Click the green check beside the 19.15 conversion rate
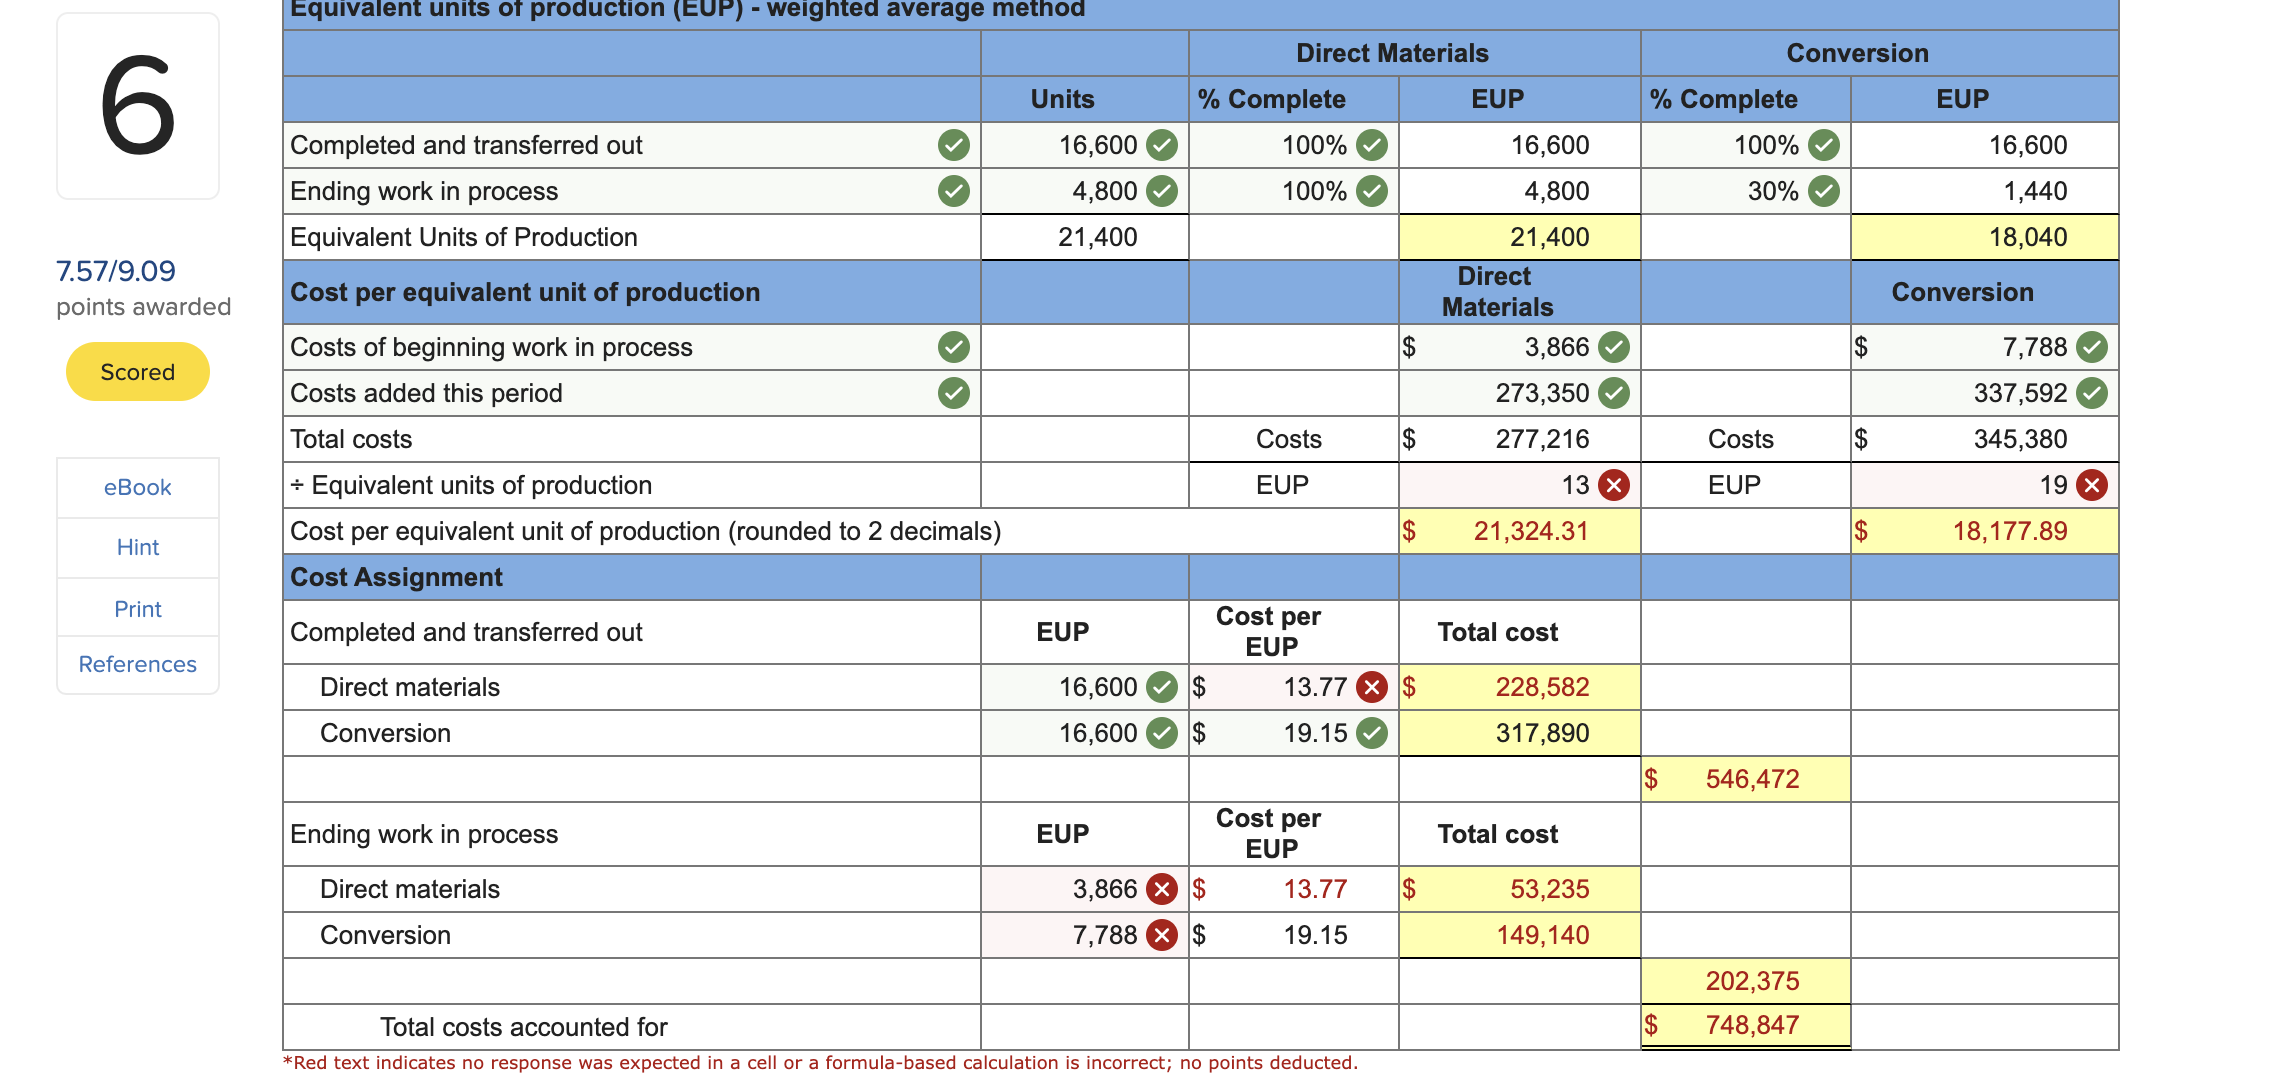 pyautogui.click(x=1371, y=733)
